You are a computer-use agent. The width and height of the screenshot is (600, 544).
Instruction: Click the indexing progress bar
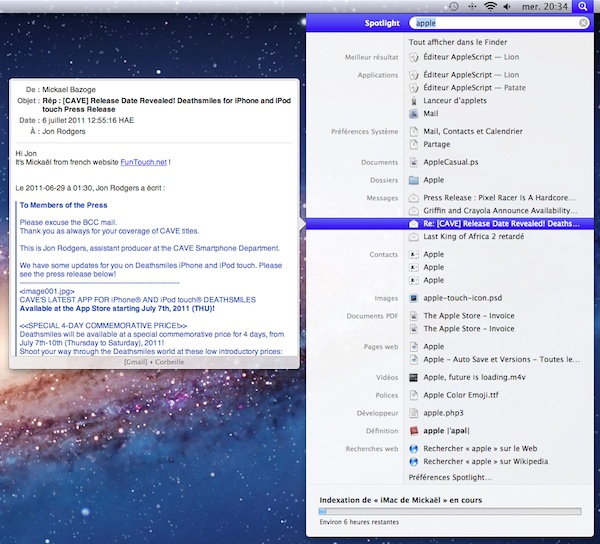point(450,511)
